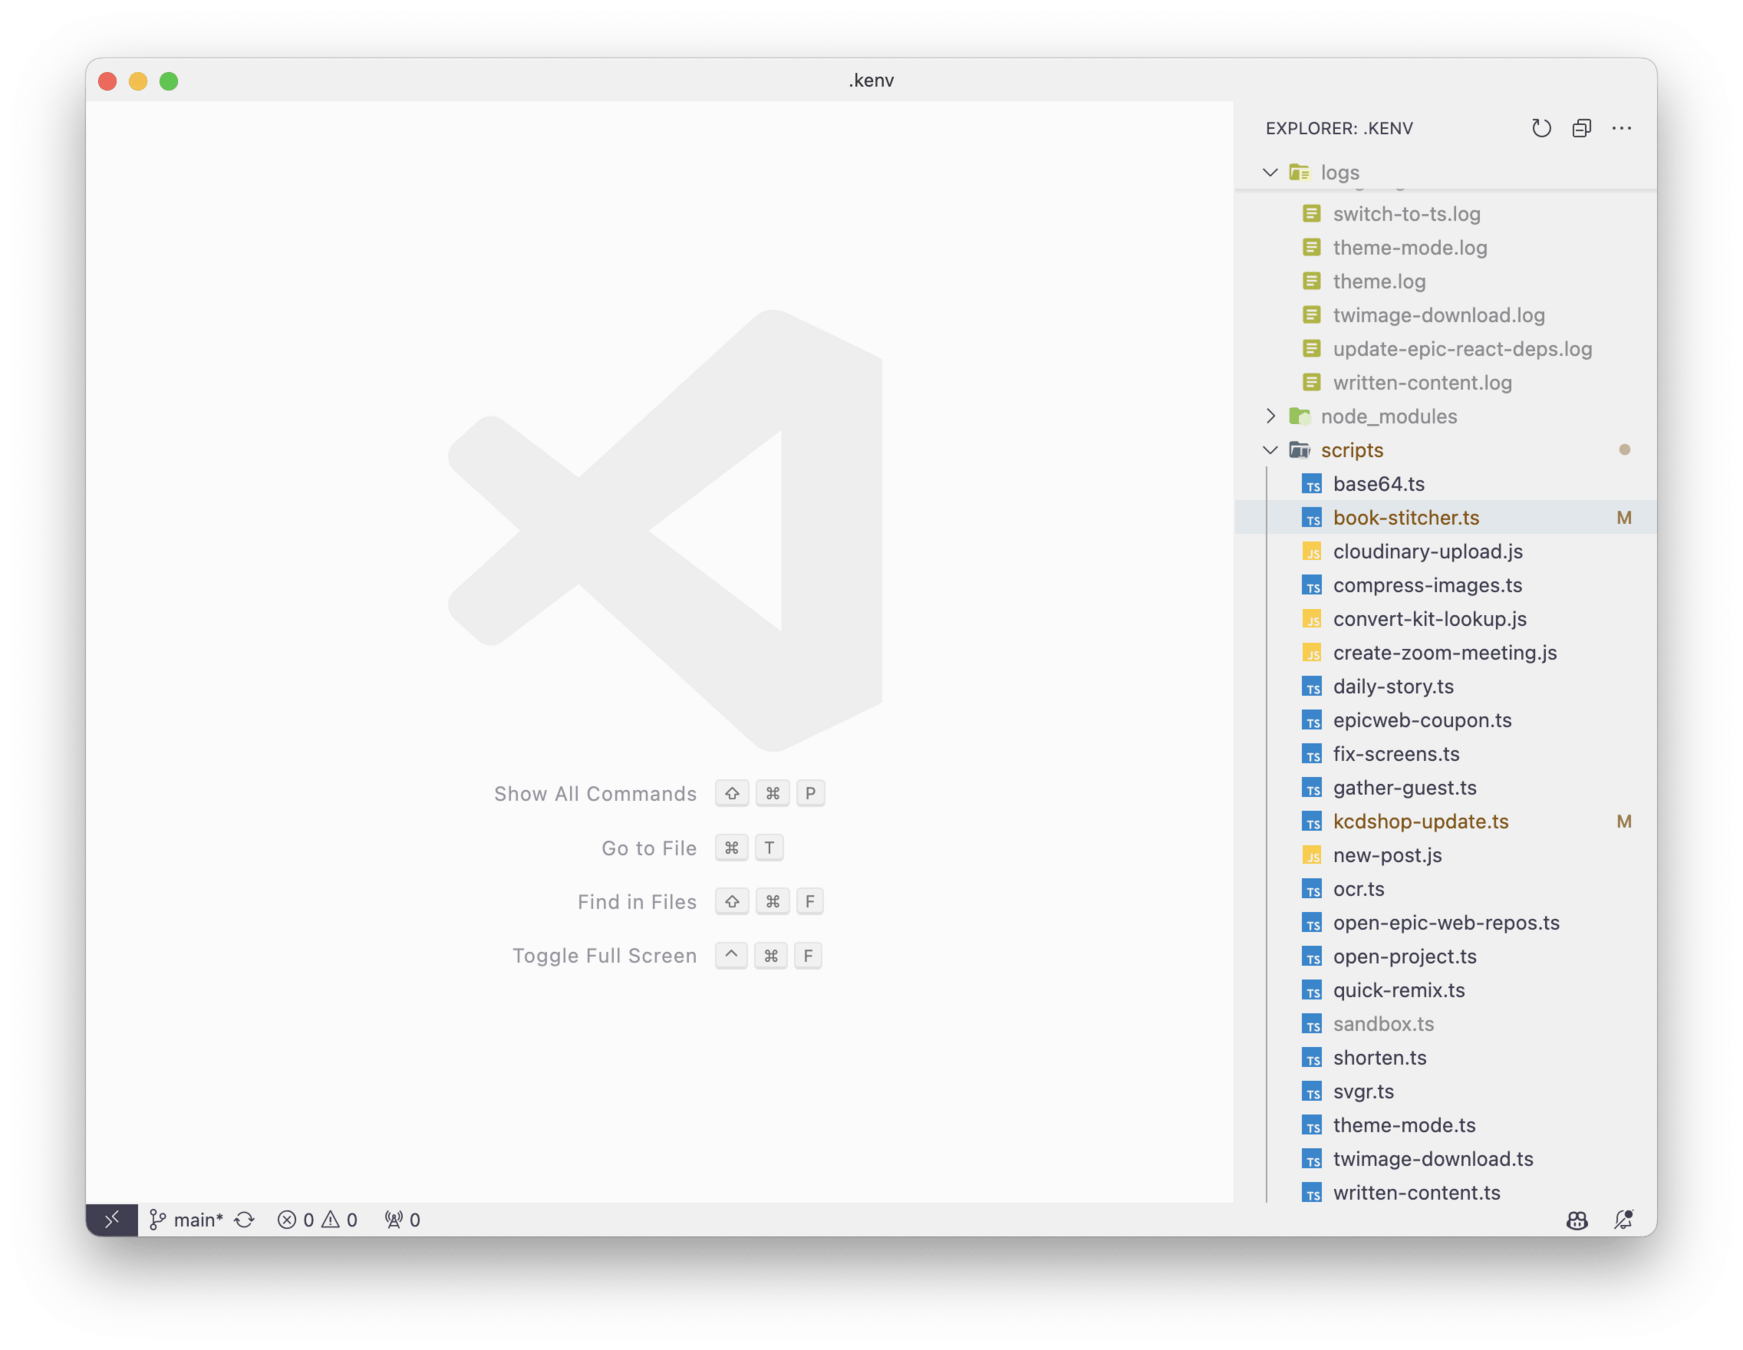1743x1350 pixels.
Task: Collapse all folders in Explorer
Action: 1581,128
